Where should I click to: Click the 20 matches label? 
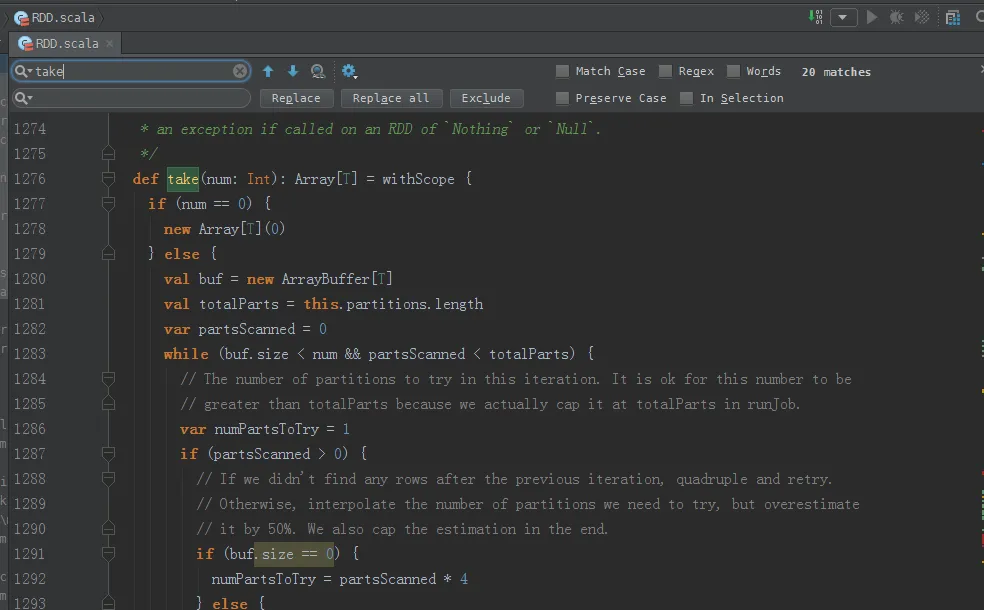coord(836,72)
